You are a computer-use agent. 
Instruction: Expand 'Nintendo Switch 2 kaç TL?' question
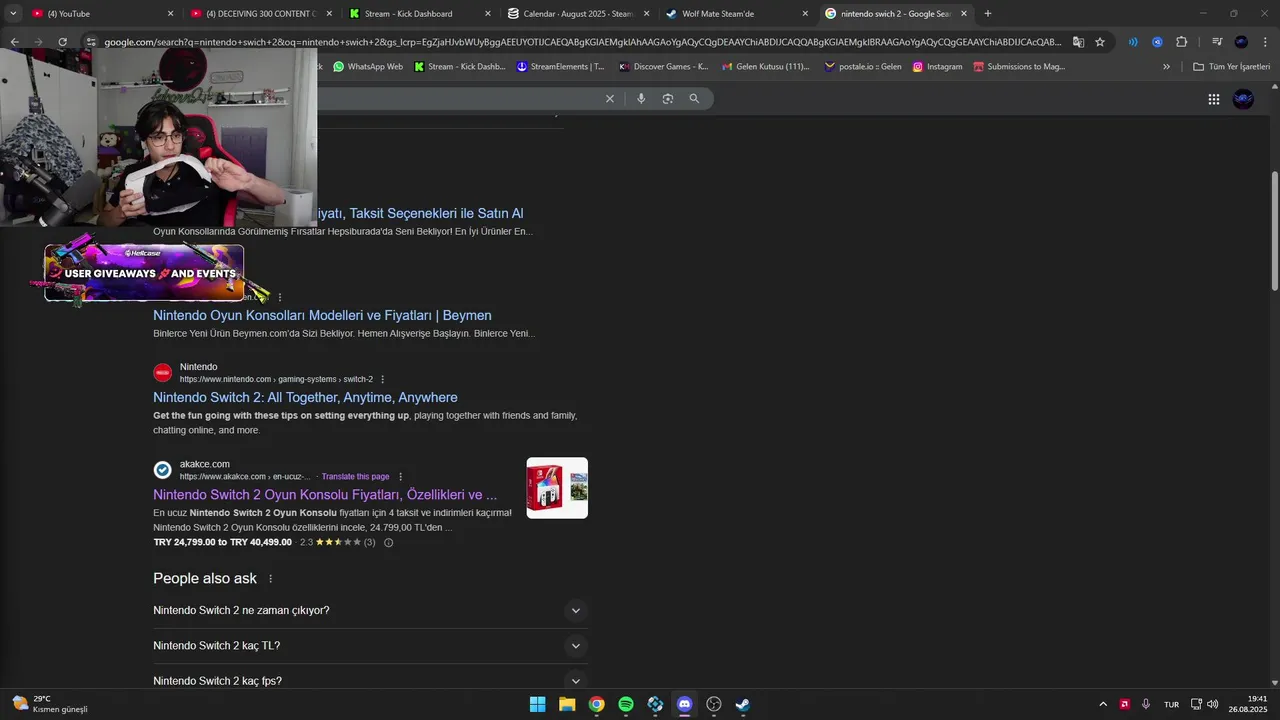[370, 646]
